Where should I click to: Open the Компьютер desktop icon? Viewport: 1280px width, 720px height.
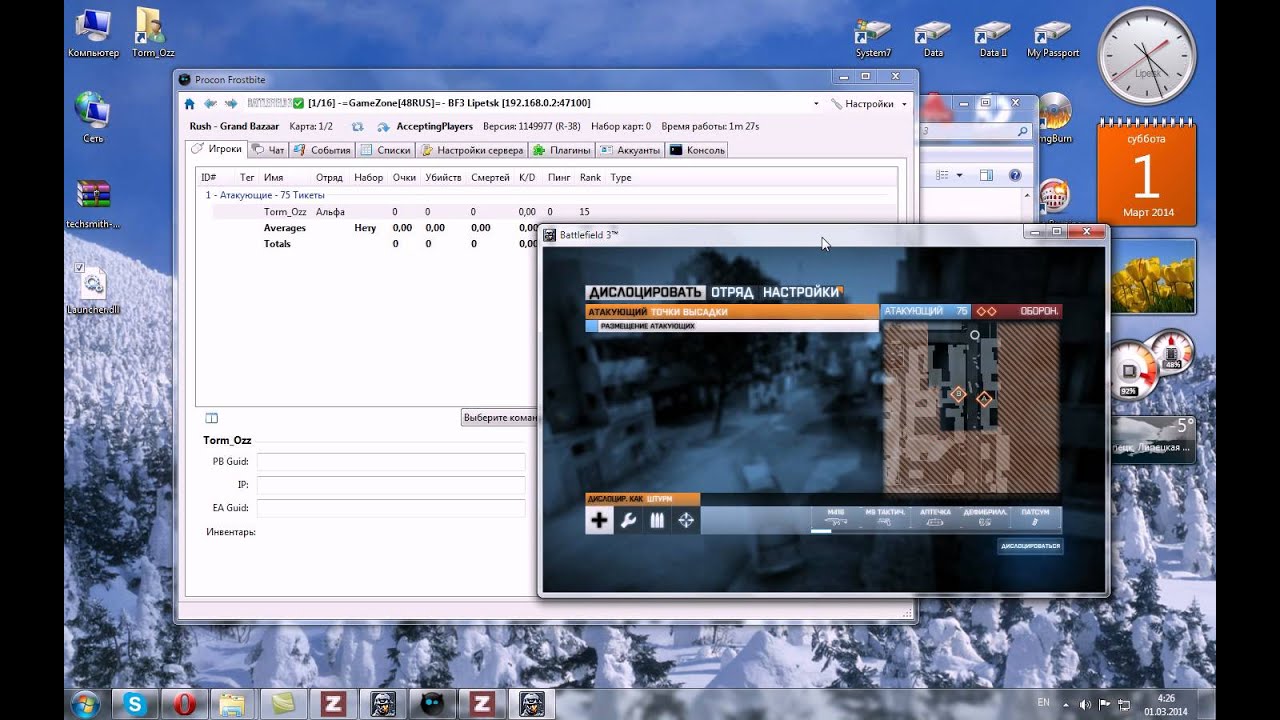click(93, 31)
